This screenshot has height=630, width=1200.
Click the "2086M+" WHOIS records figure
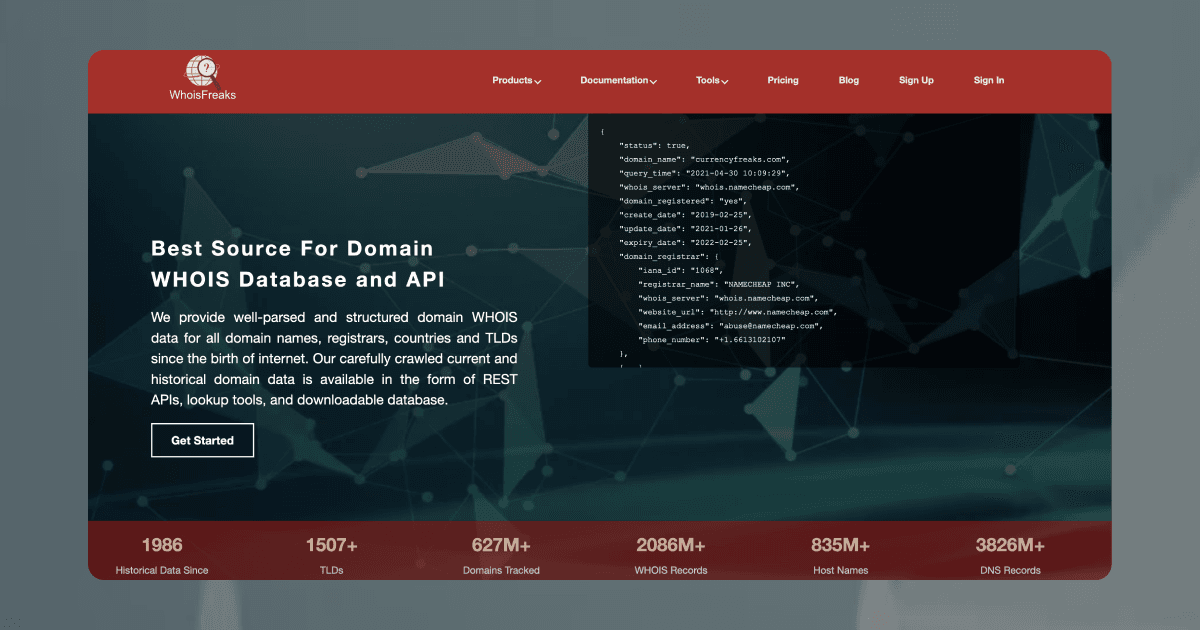[x=671, y=545]
